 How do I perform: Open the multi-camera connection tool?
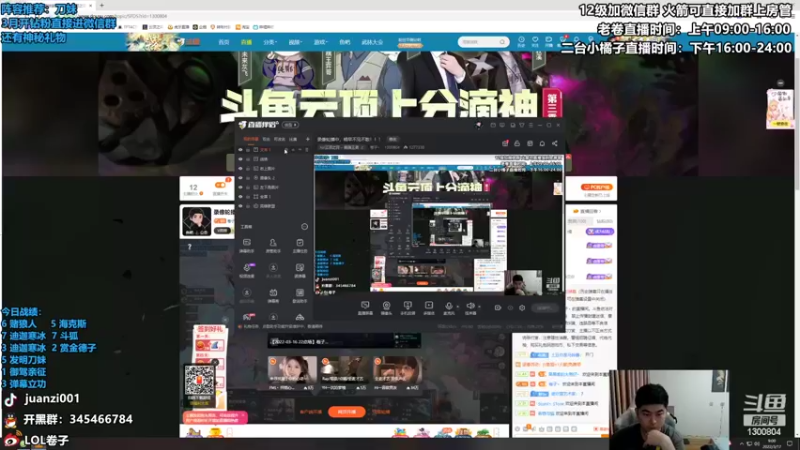407,307
